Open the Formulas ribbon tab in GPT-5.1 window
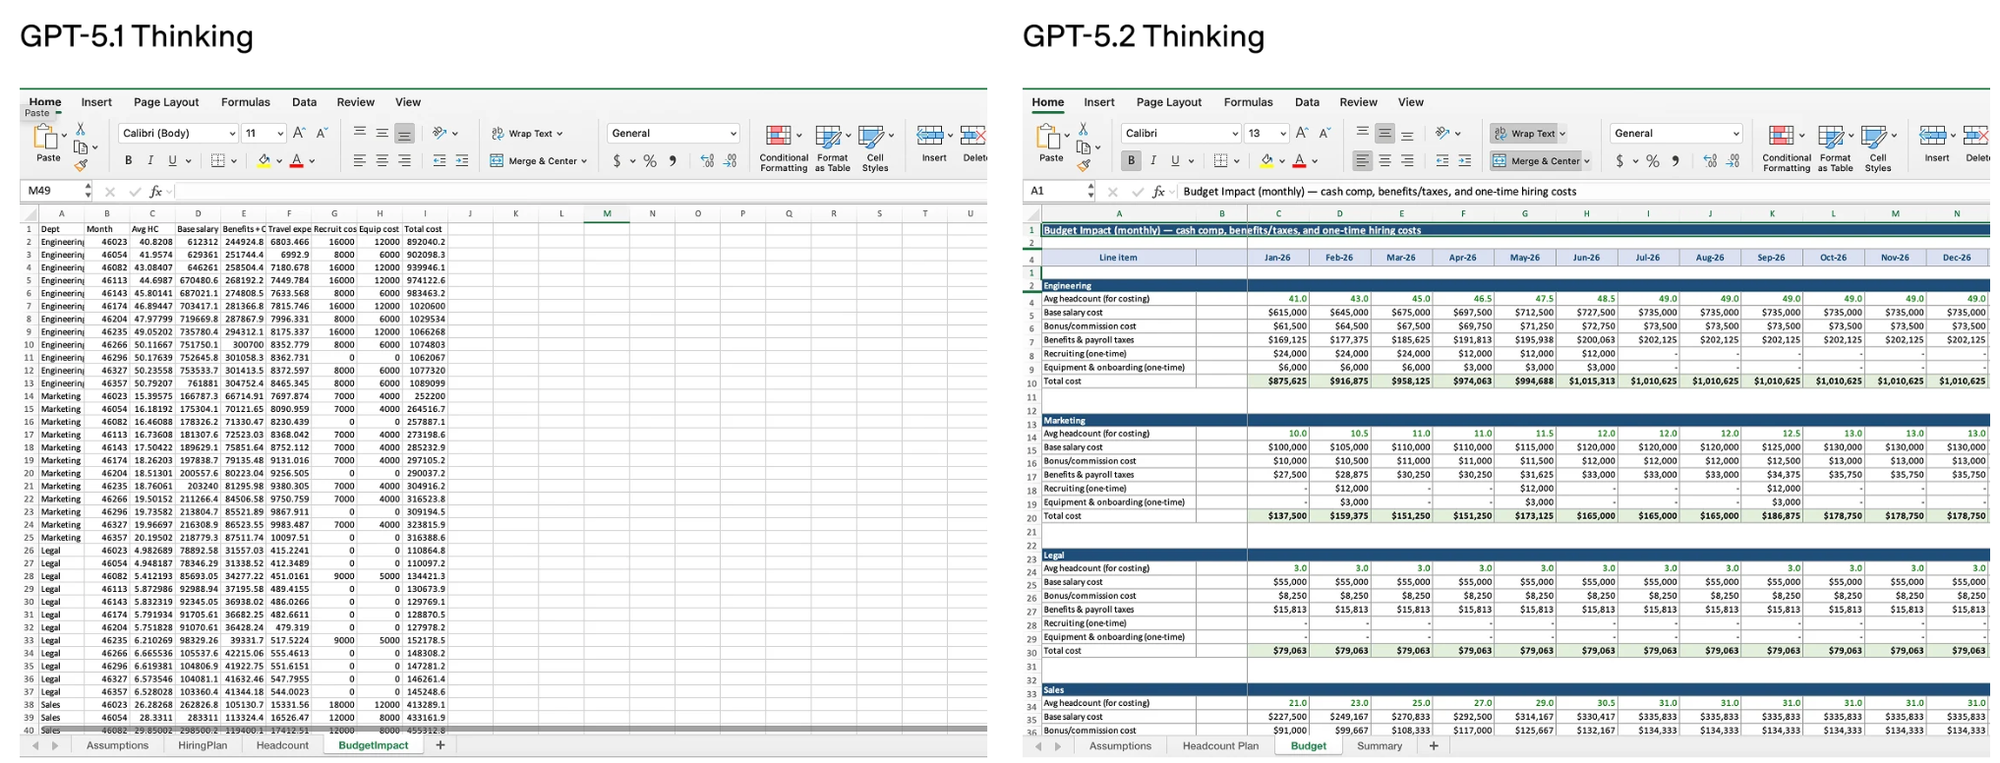 point(245,102)
